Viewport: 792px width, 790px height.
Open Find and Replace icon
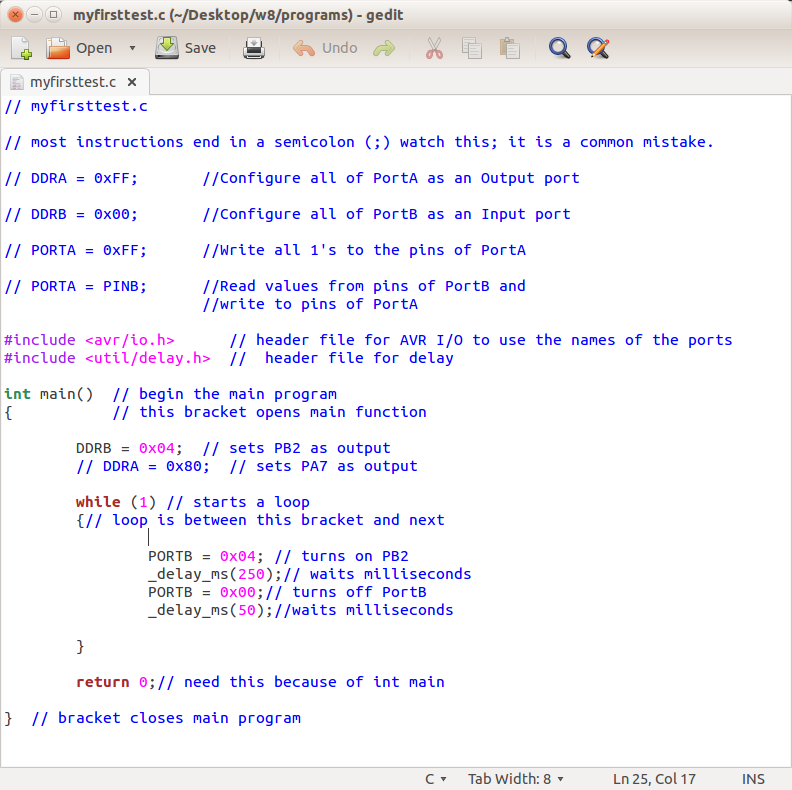(598, 48)
